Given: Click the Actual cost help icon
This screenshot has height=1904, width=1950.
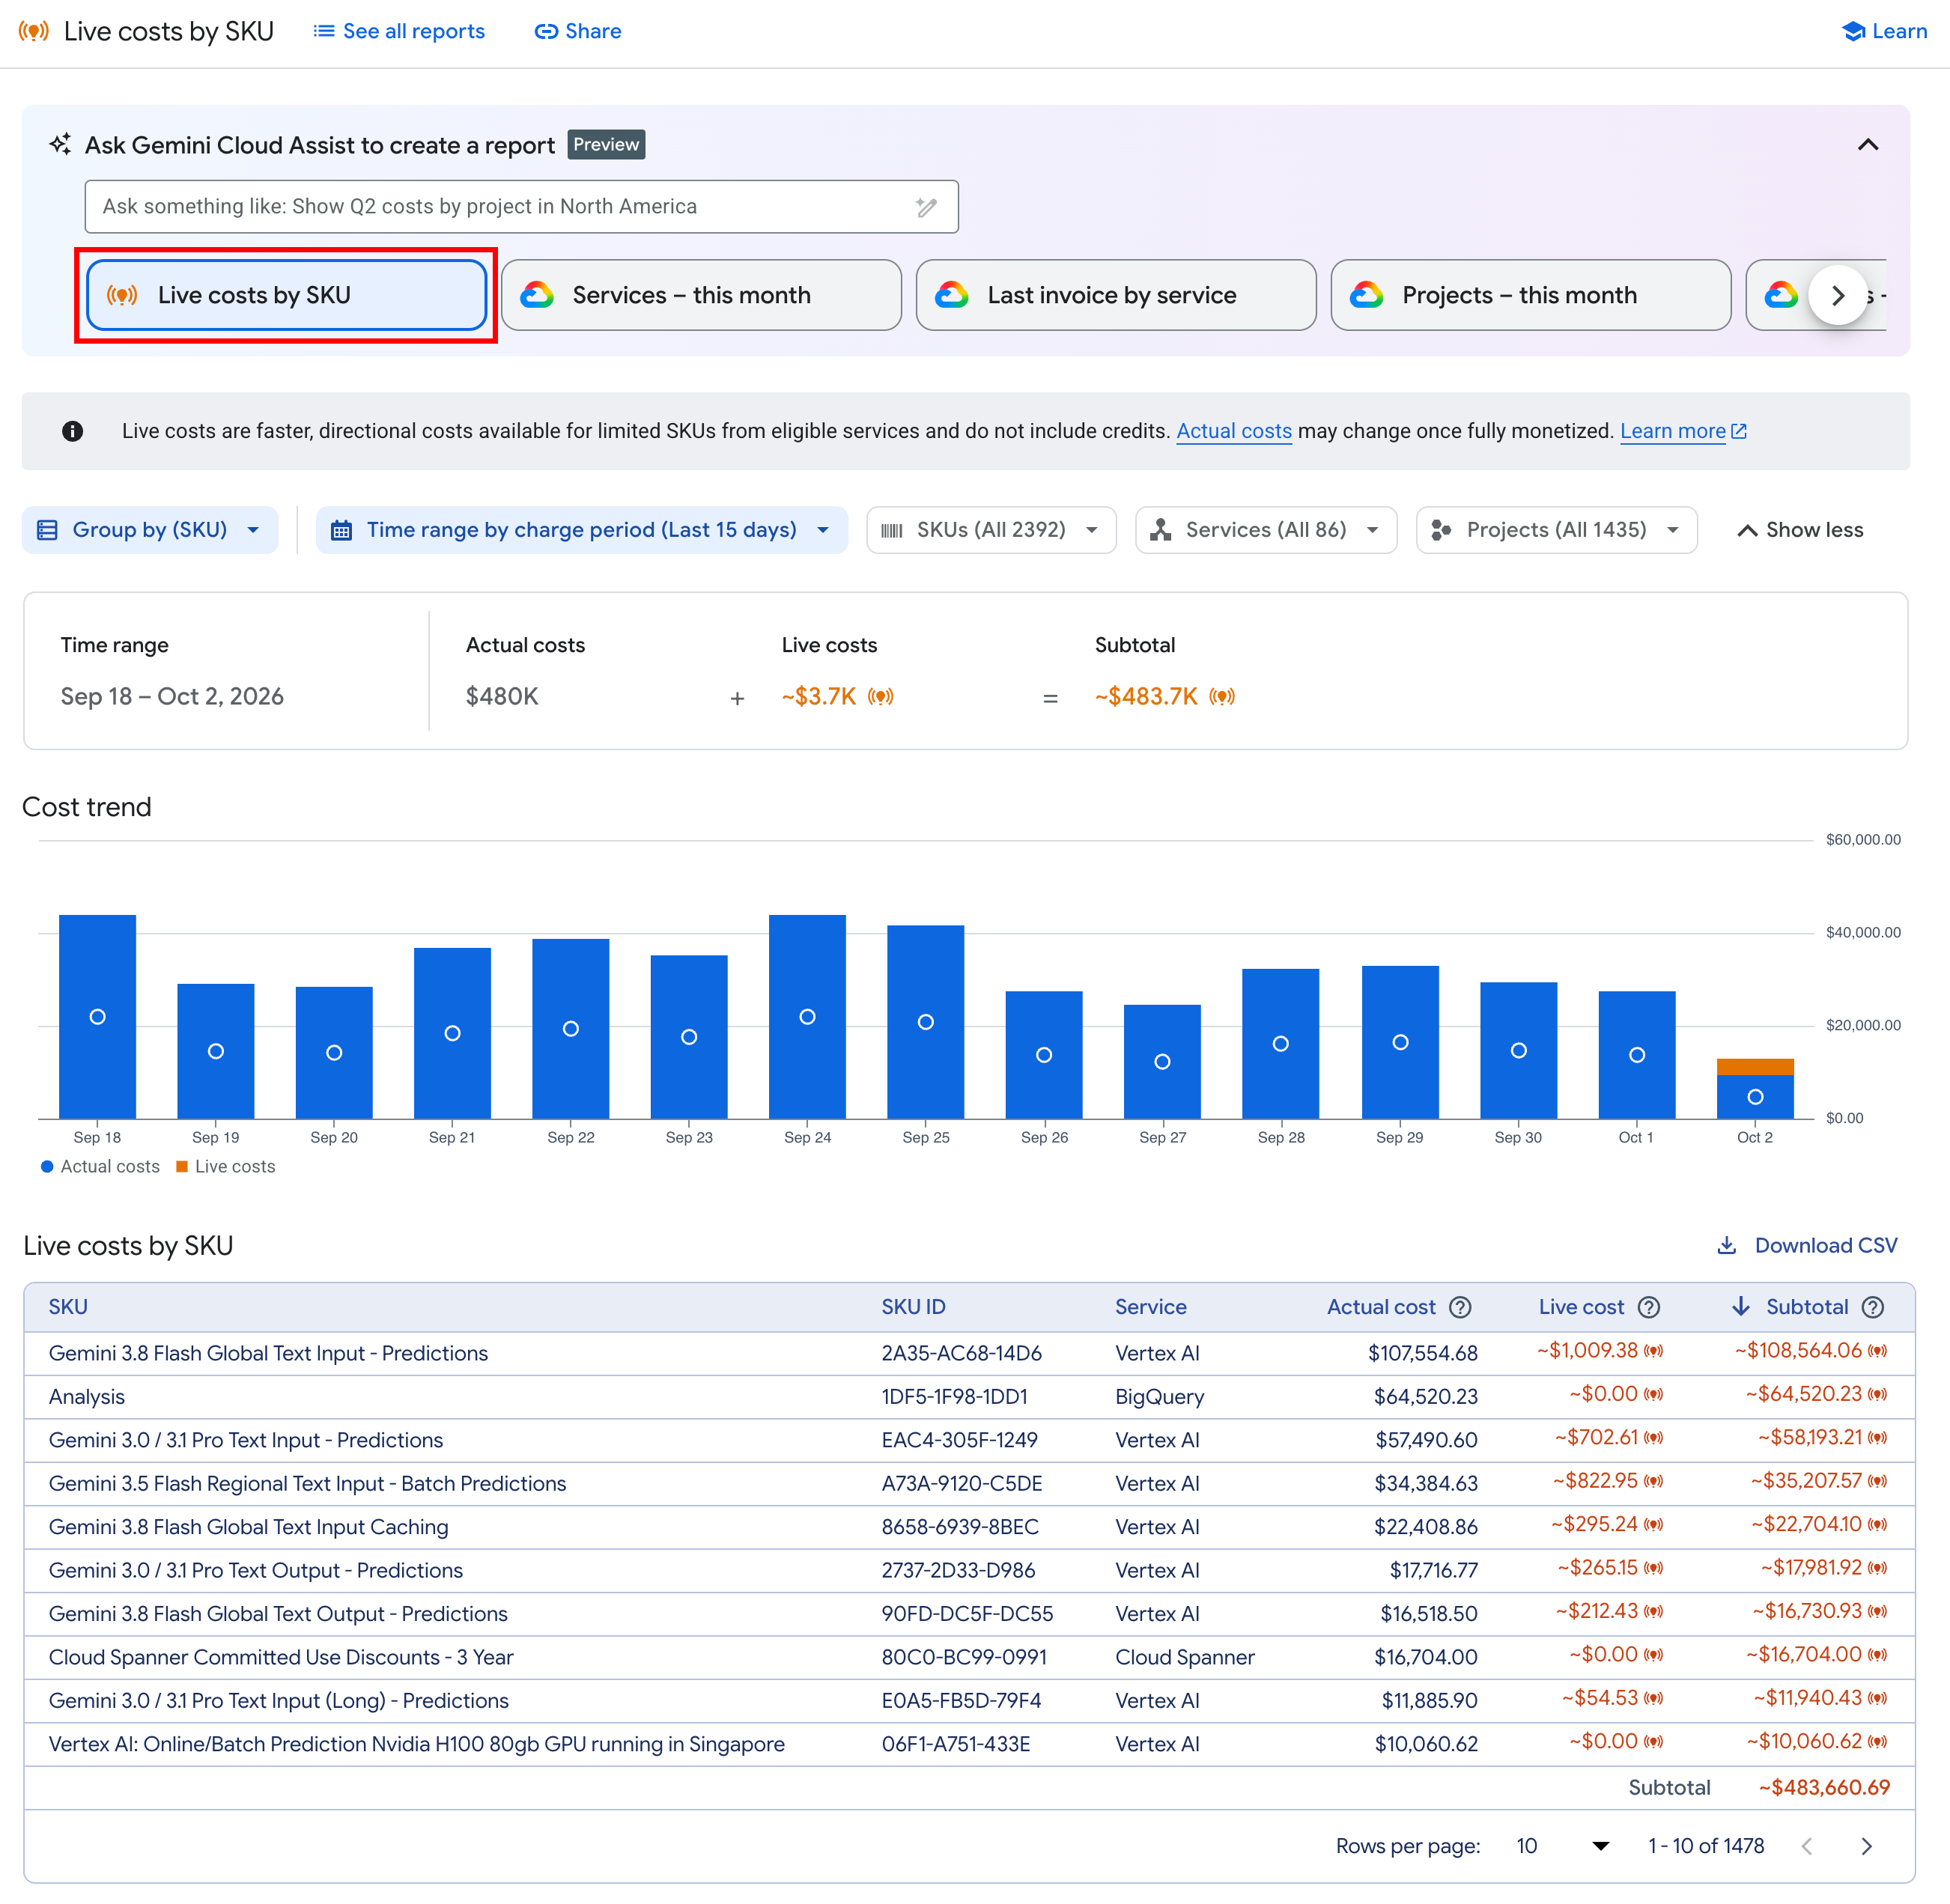Looking at the screenshot, I should [1460, 1307].
